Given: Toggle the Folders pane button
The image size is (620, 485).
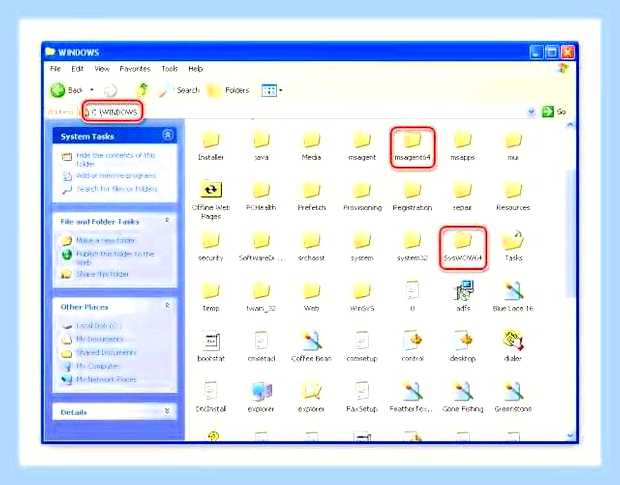Looking at the screenshot, I should pyautogui.click(x=228, y=91).
